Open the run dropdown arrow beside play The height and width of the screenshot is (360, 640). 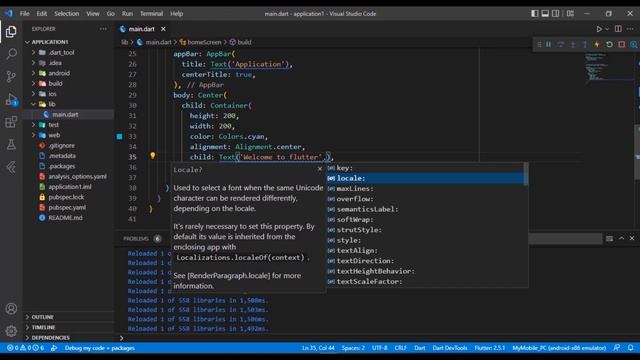coord(607,29)
